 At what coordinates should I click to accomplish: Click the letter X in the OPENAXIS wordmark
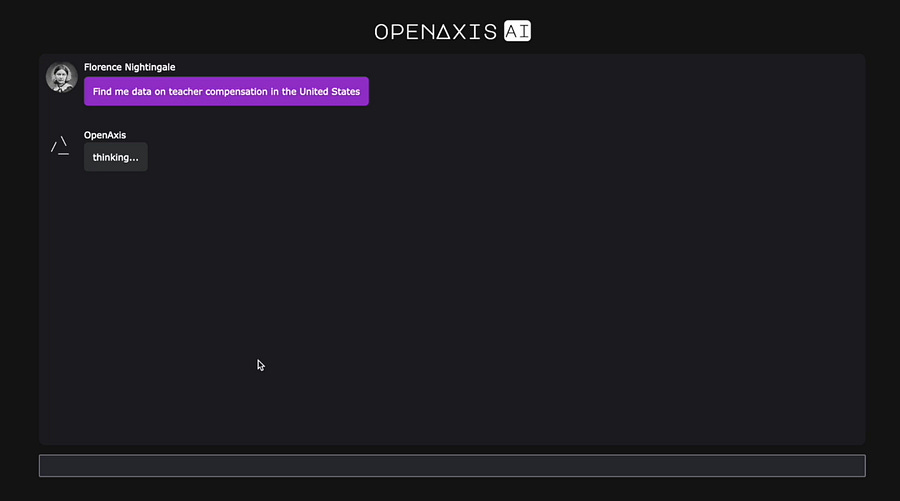point(460,32)
